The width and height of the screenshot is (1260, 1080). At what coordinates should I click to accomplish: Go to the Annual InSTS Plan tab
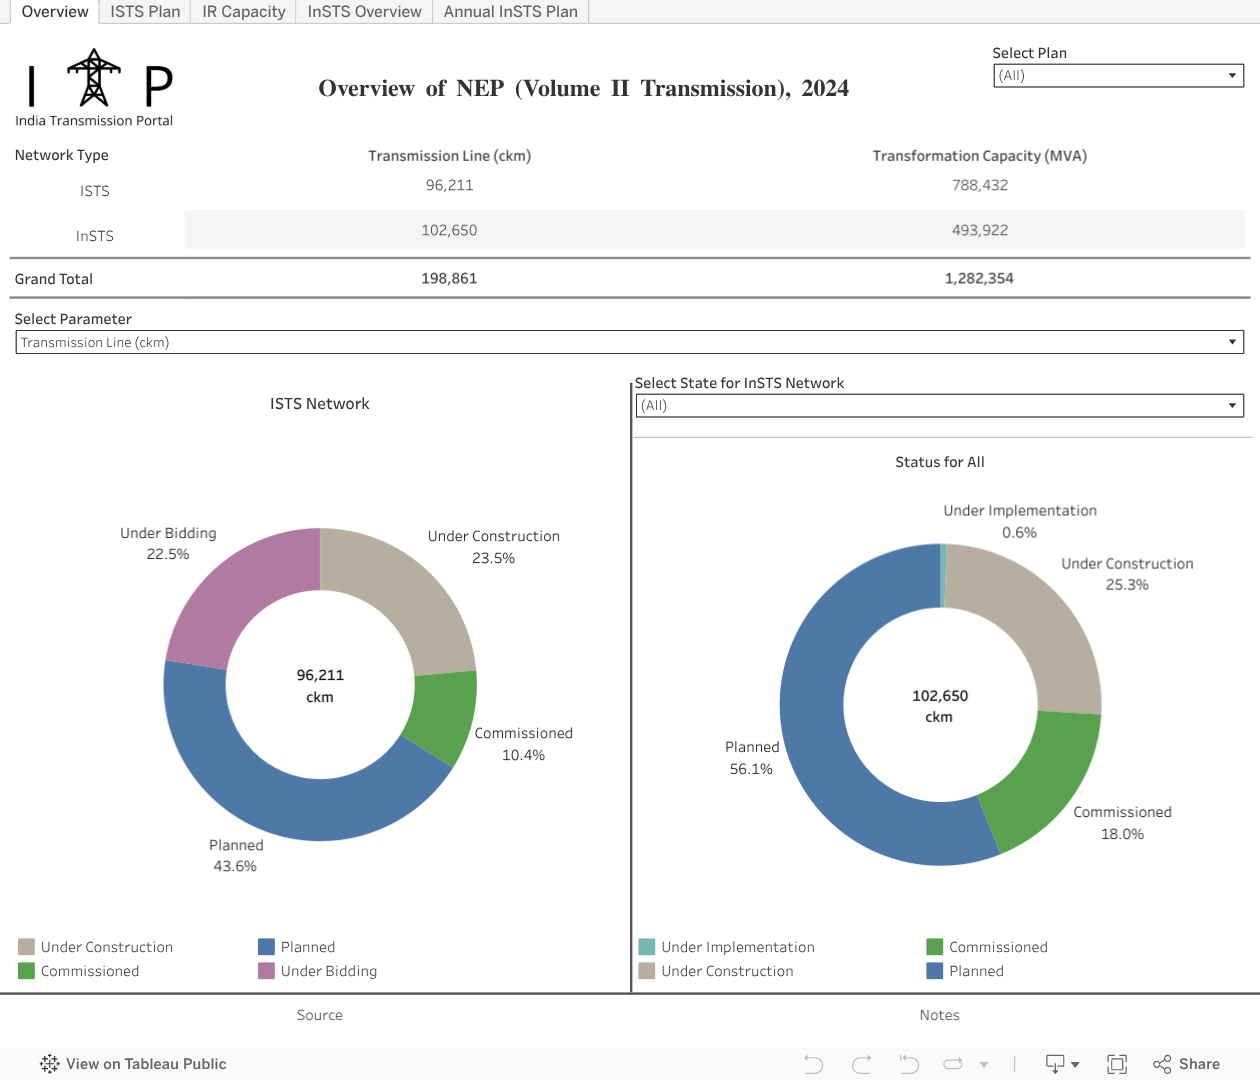(x=510, y=12)
